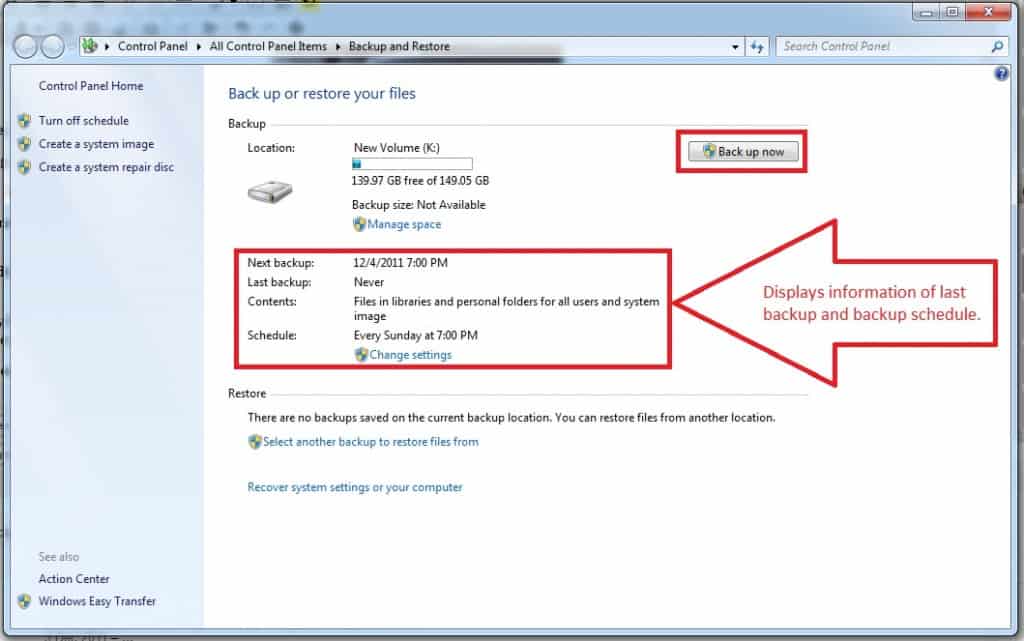Turn off schedule in left sidebar

[83, 121]
